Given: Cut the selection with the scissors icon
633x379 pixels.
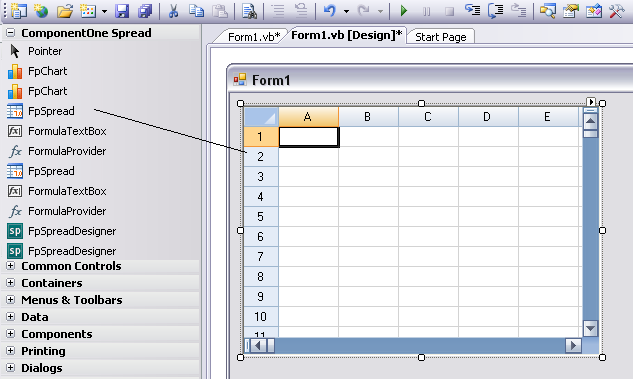Looking at the screenshot, I should pos(173,11).
